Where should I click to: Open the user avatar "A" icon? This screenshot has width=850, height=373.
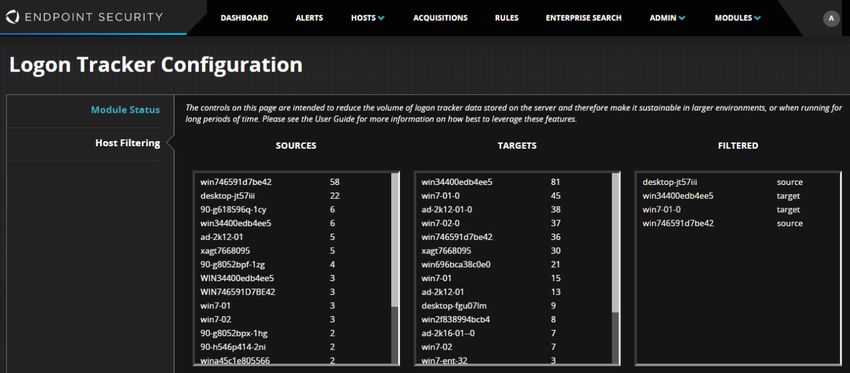[x=831, y=18]
